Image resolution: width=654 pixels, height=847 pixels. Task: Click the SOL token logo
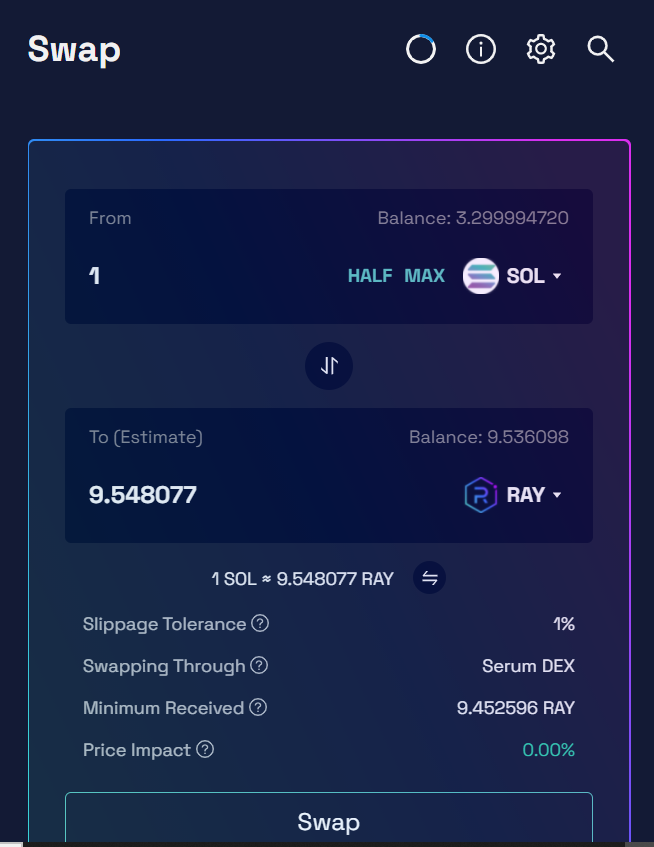point(481,276)
